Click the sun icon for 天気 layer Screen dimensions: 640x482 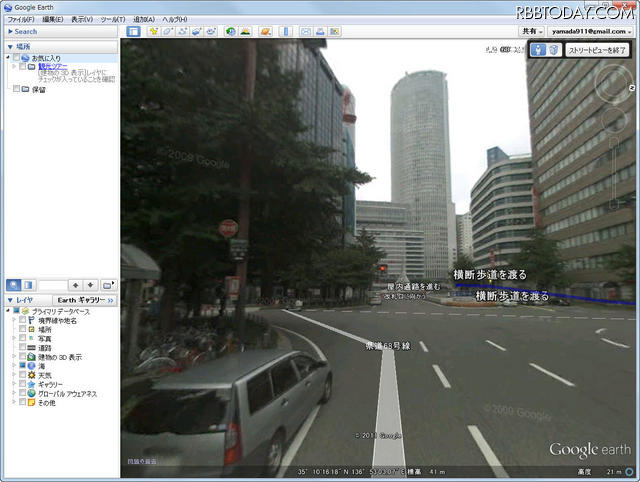(x=31, y=375)
